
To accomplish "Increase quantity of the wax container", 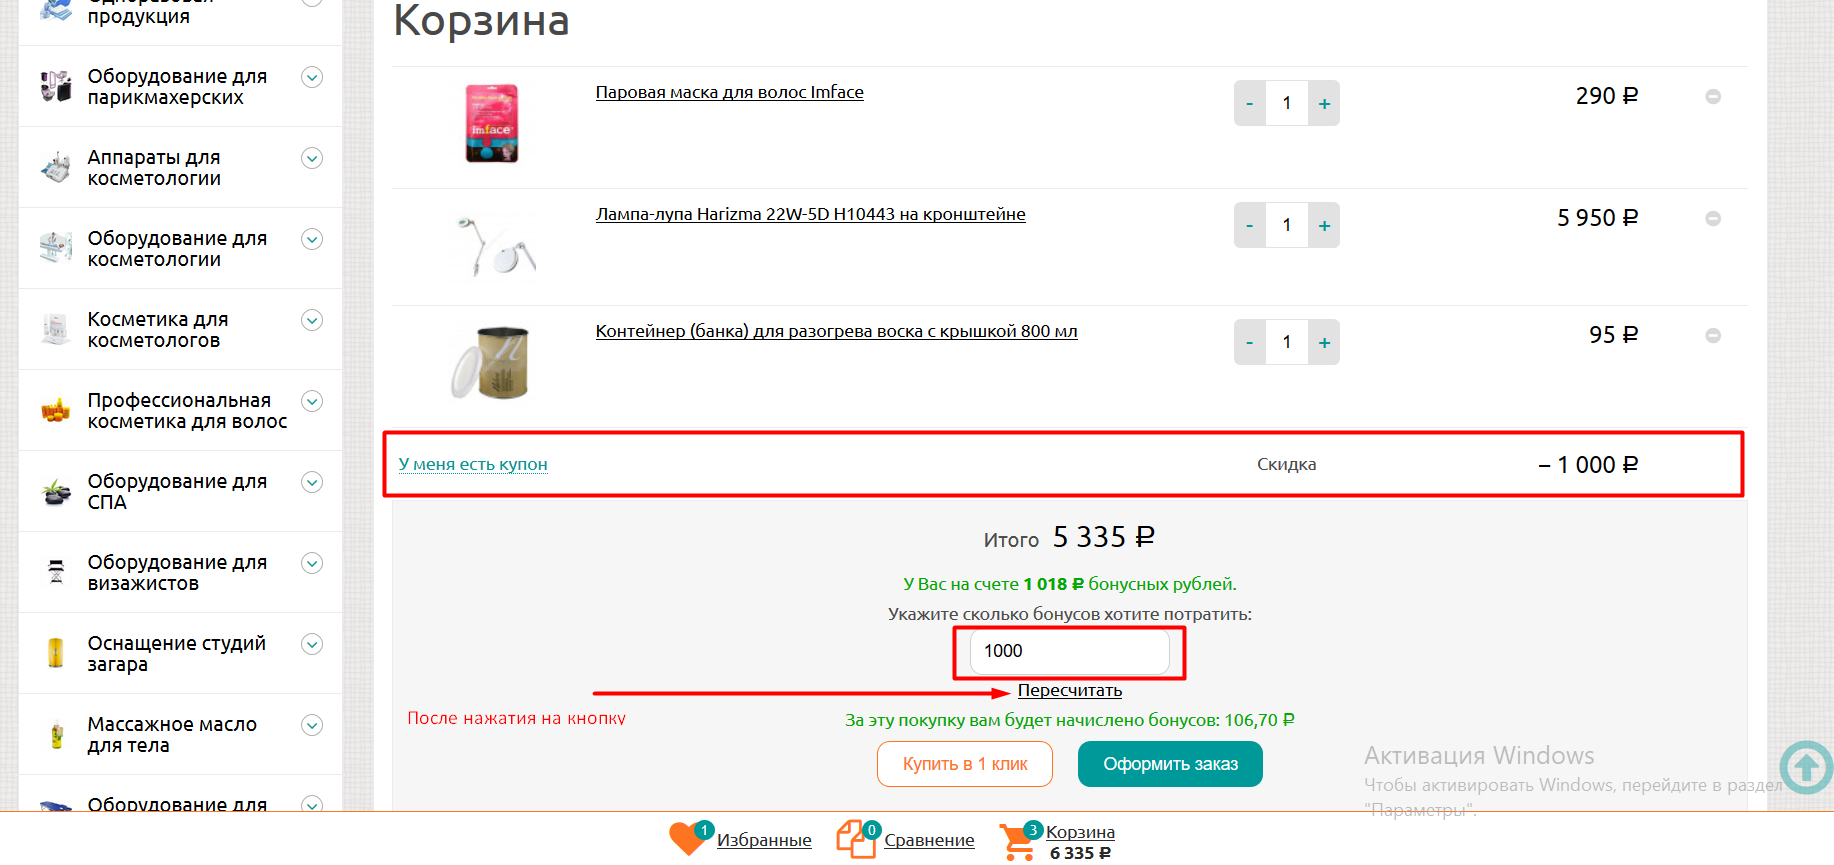I will [x=1324, y=342].
